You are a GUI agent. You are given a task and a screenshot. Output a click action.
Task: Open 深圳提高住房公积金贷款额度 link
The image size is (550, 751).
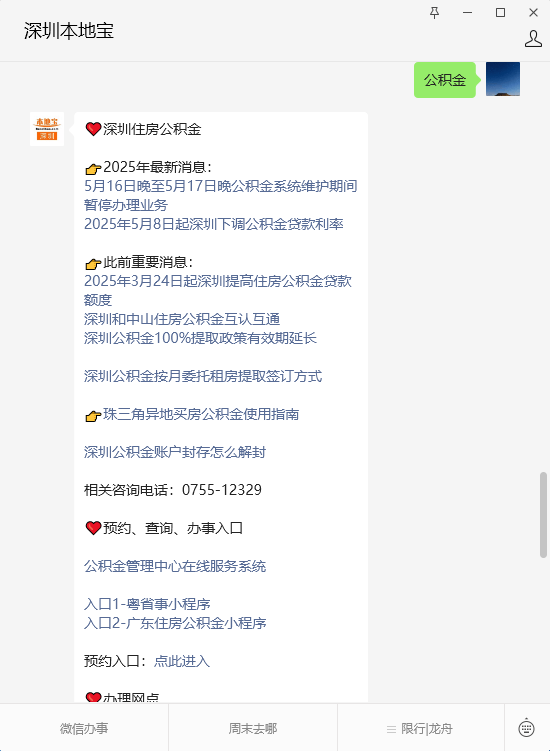coord(218,290)
